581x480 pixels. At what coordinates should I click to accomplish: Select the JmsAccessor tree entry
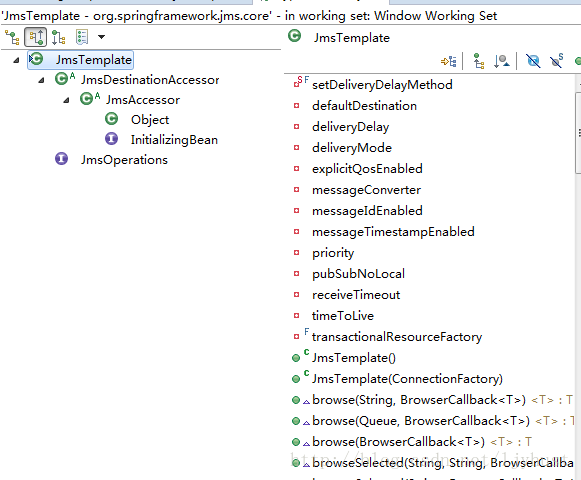coord(143,100)
